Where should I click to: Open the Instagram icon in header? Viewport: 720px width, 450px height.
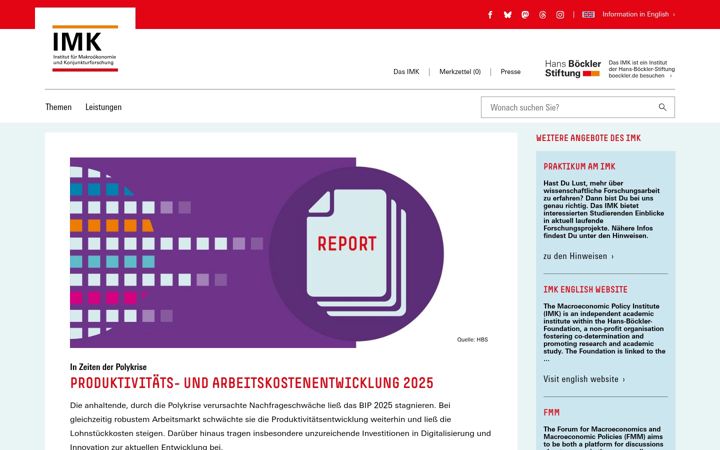[560, 15]
